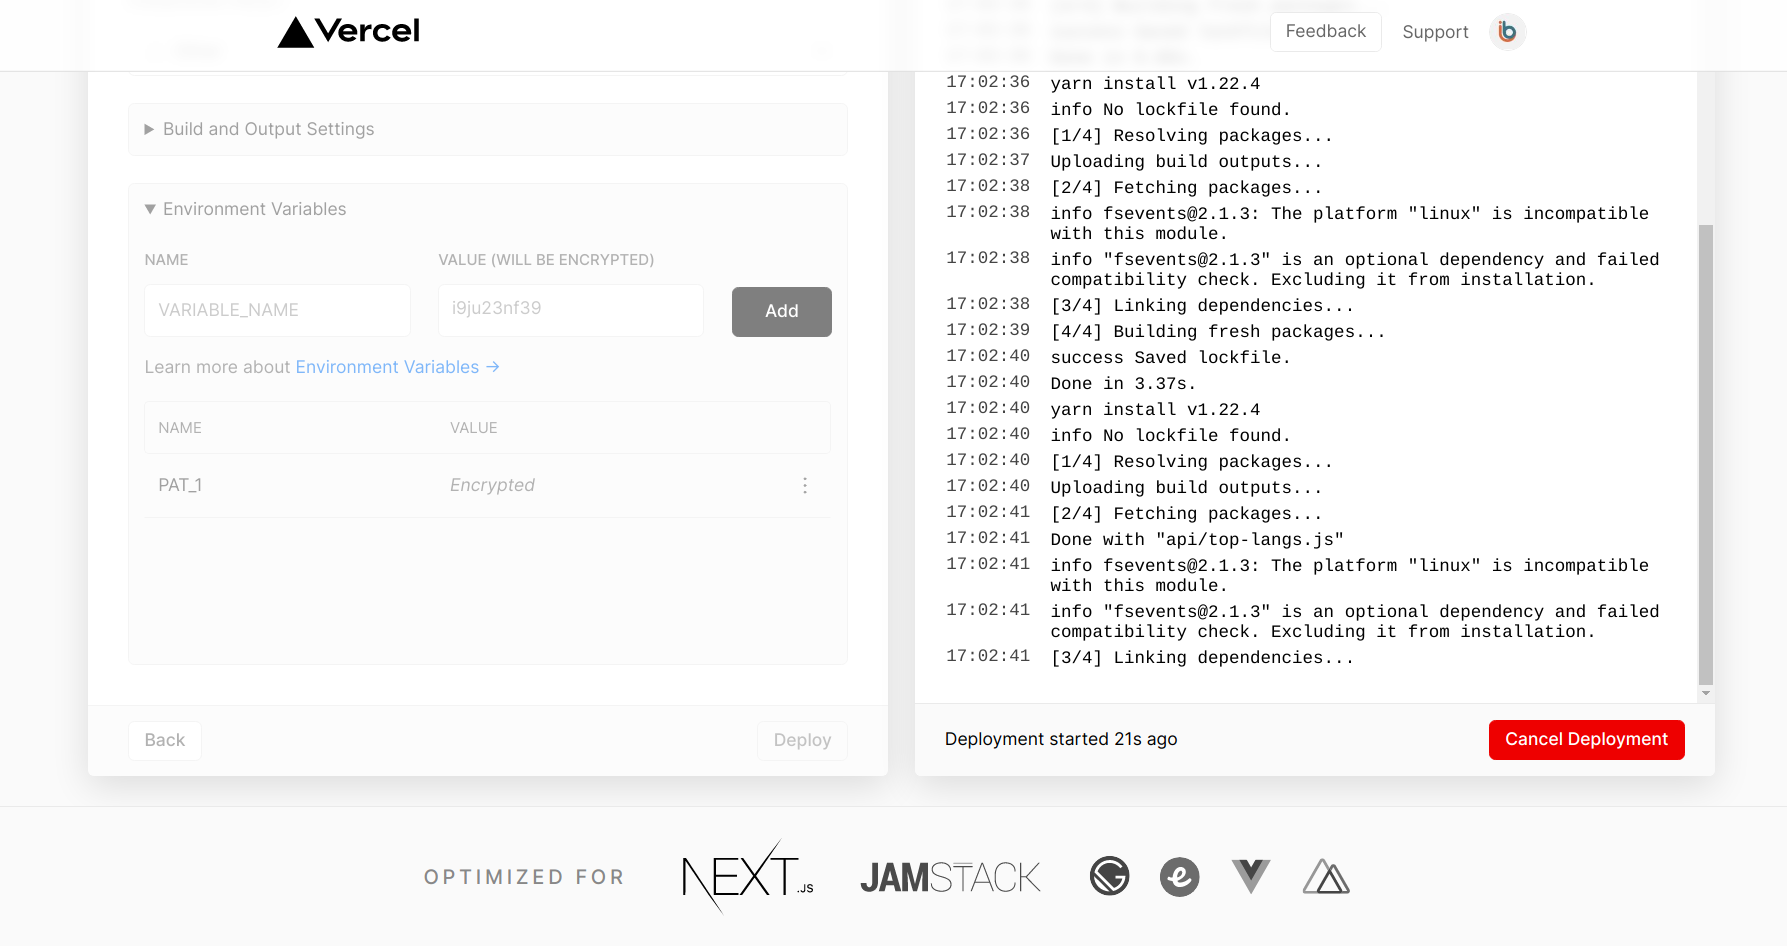
Task: Click the Vue logo icon
Action: click(x=1250, y=877)
